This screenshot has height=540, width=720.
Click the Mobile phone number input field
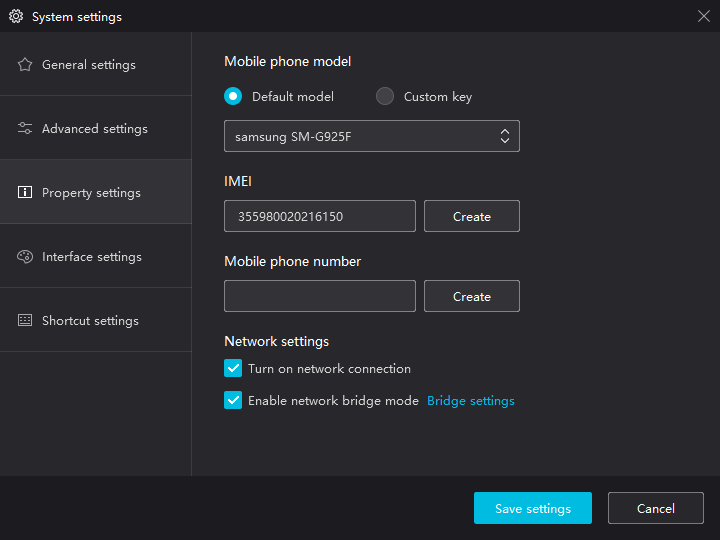point(319,296)
